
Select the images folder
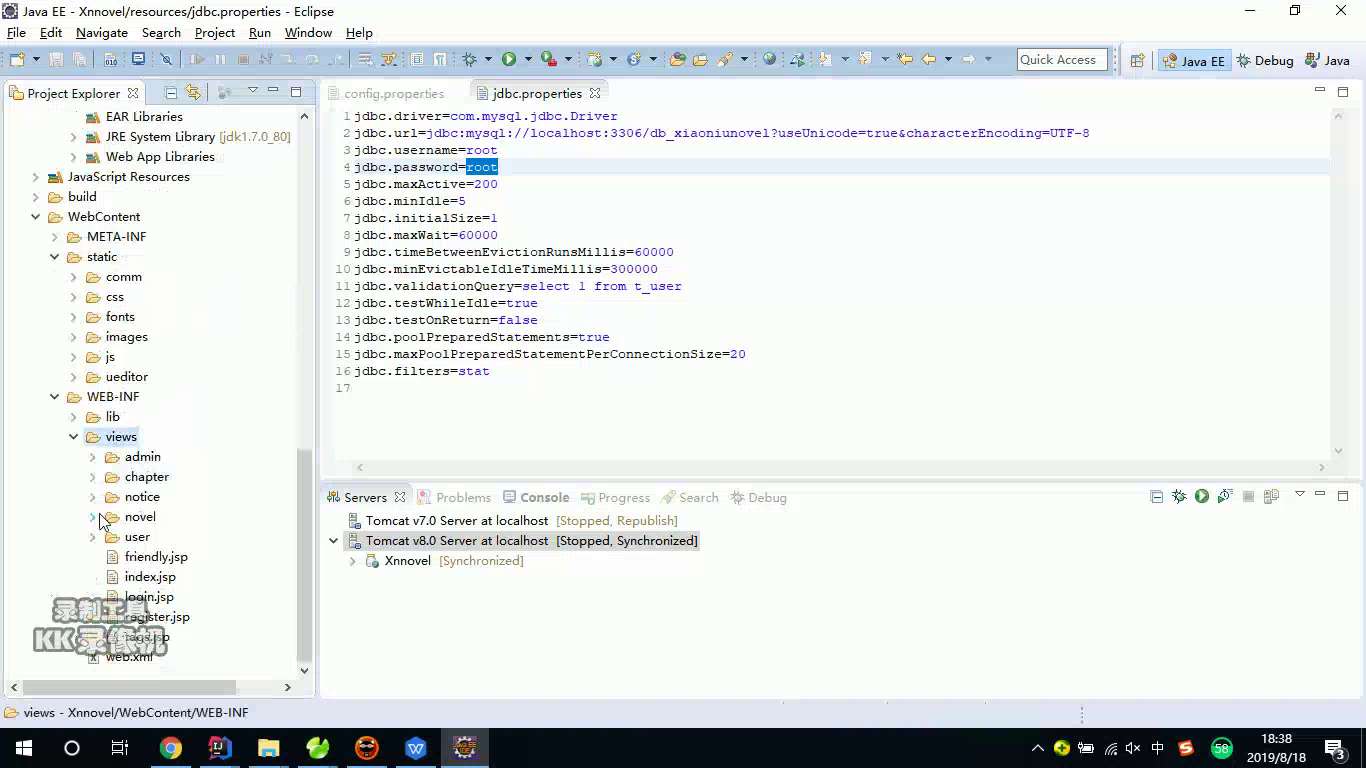[x=127, y=337]
